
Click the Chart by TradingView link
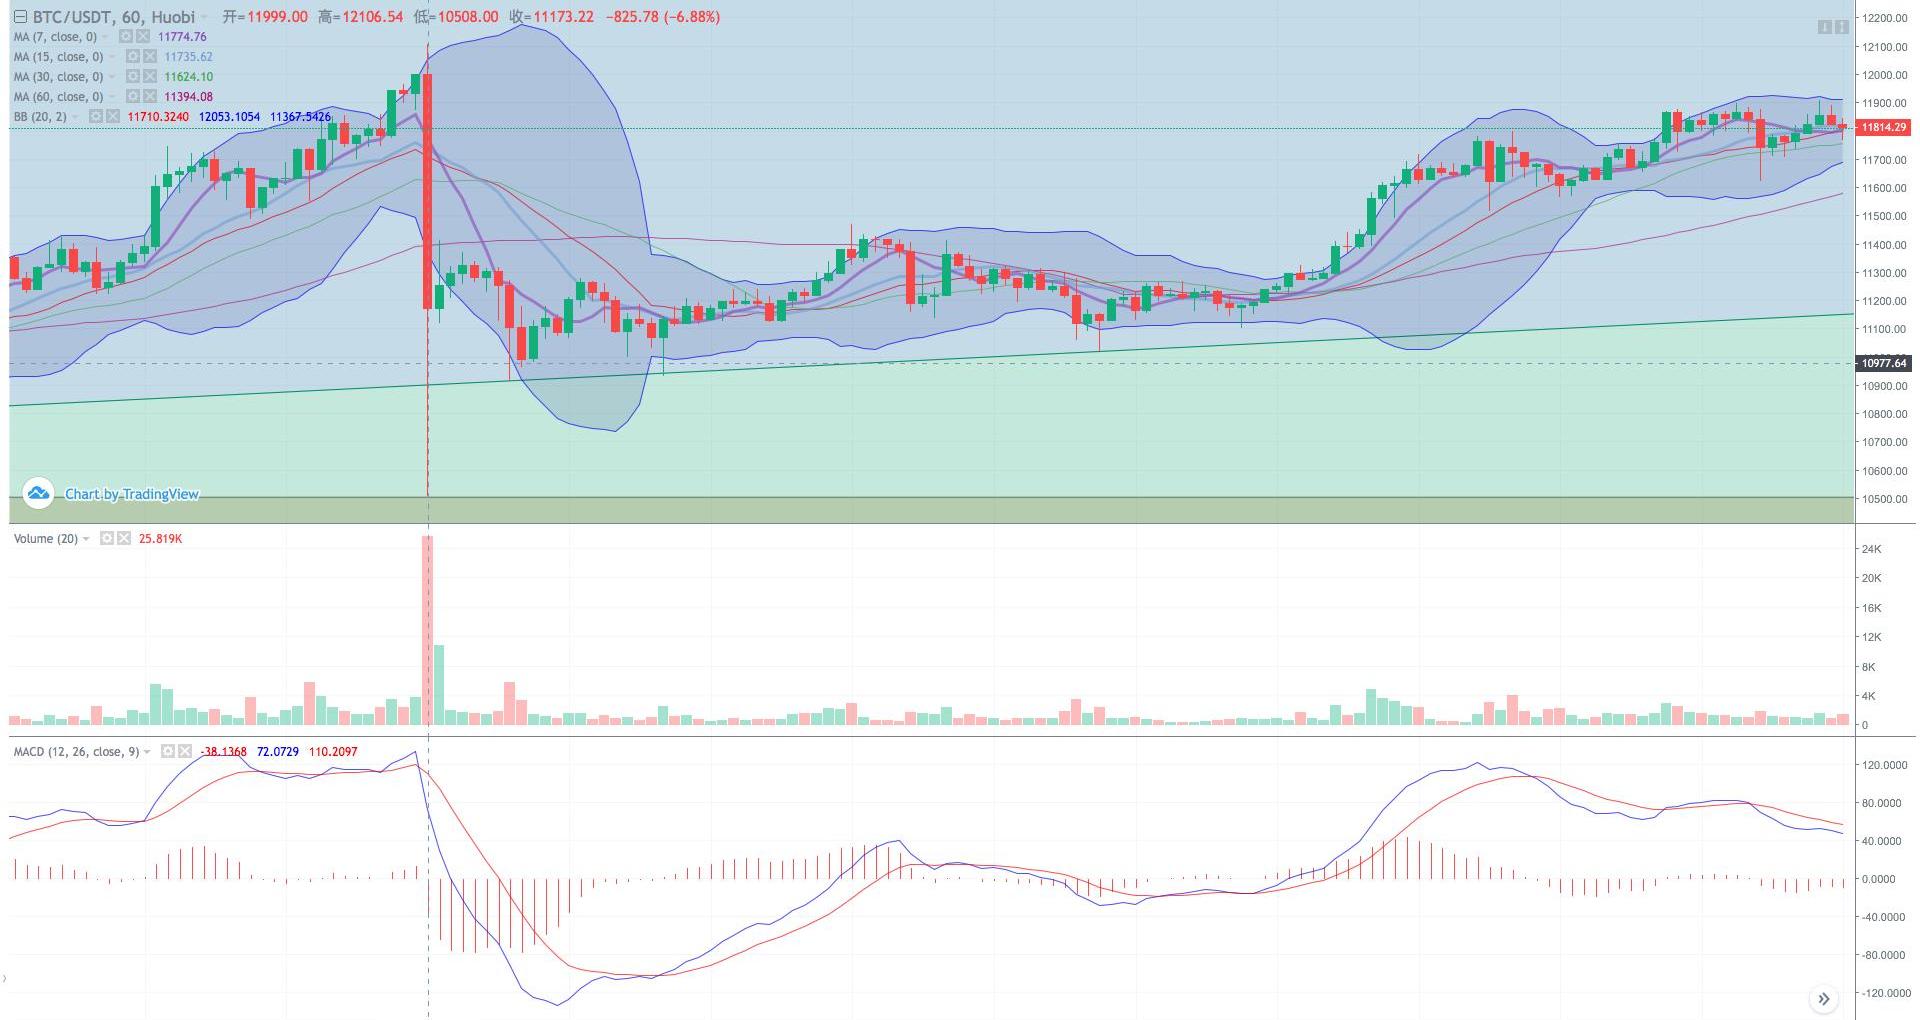131,494
